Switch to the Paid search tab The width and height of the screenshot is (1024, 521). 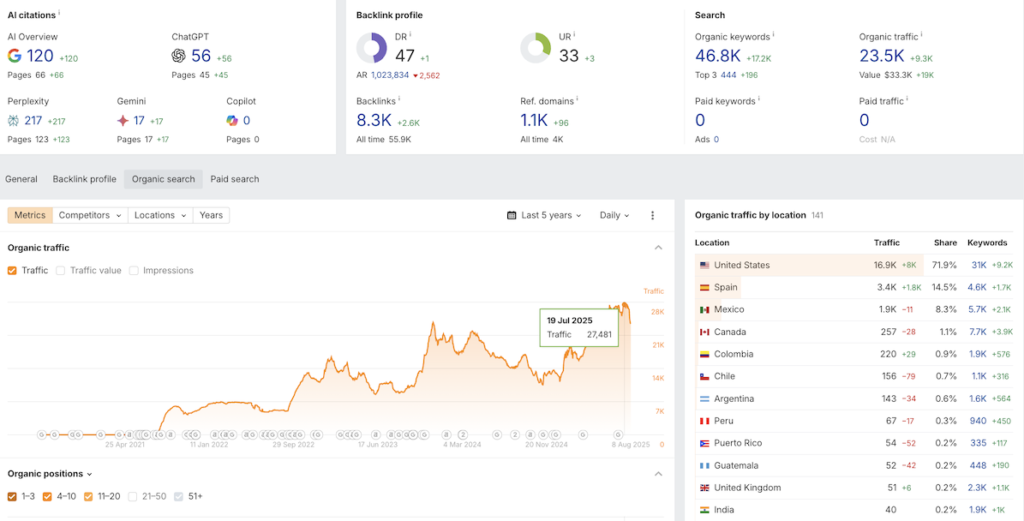click(x=234, y=179)
